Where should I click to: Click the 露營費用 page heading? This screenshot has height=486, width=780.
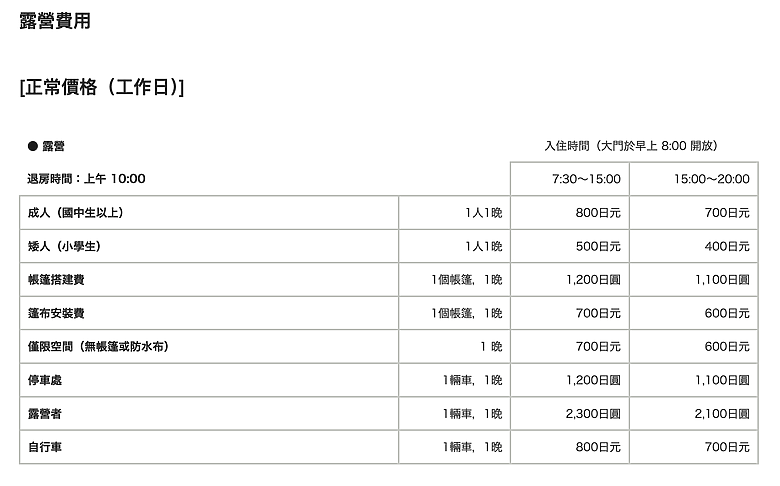point(55,21)
